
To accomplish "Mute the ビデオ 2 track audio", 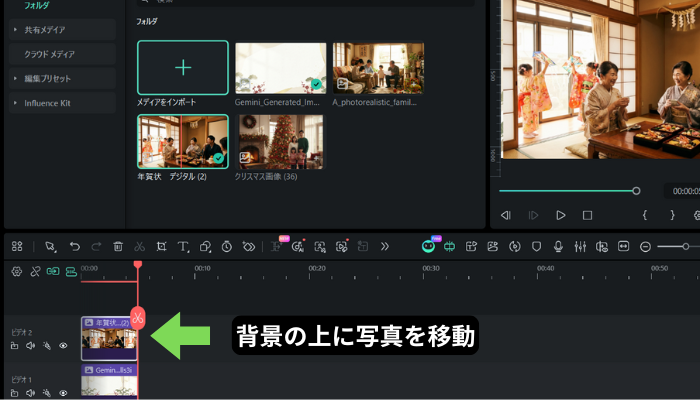I will pos(31,346).
